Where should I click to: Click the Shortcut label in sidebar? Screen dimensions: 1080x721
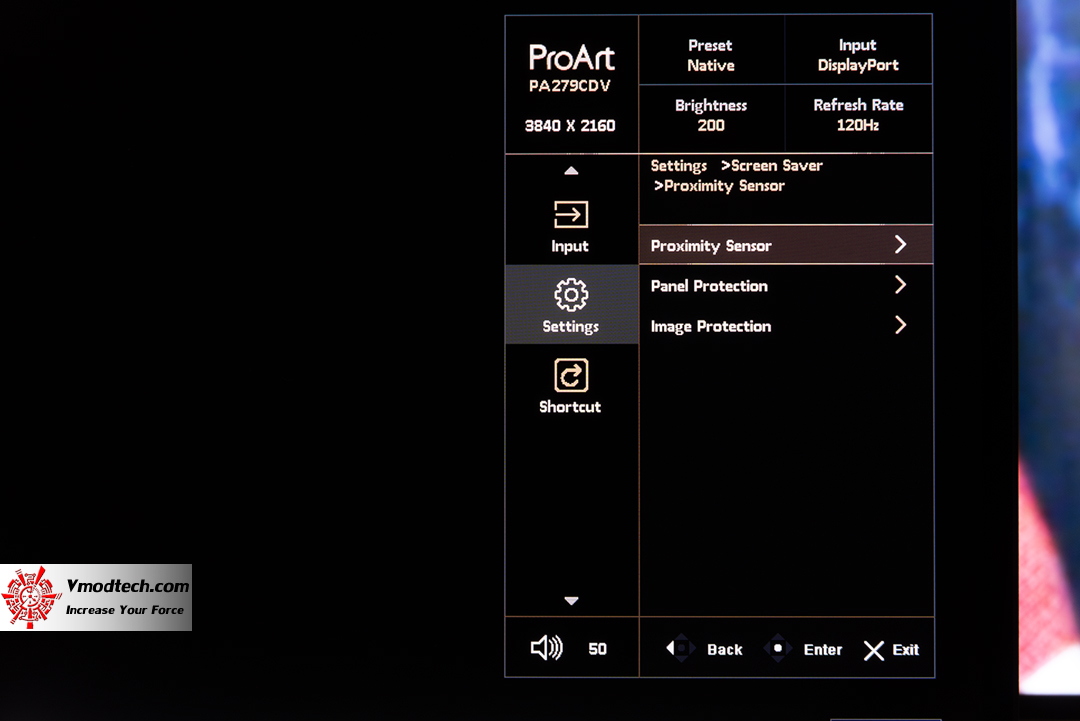pyautogui.click(x=570, y=407)
